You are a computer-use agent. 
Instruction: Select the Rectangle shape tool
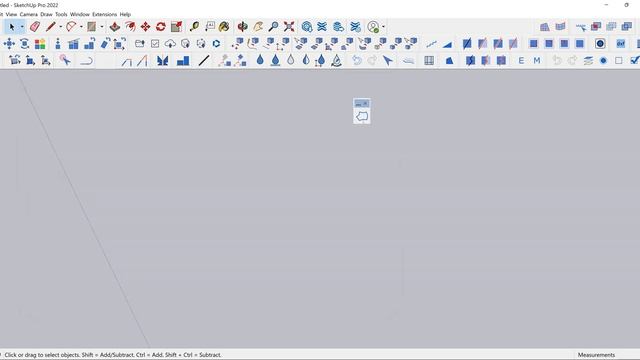[x=91, y=27]
